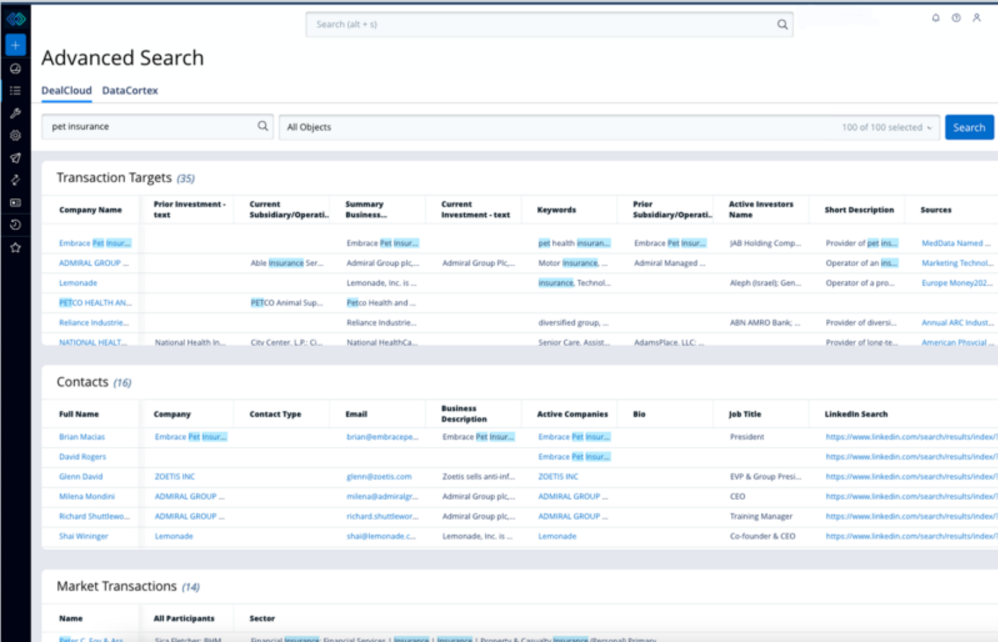Viewport: 998px width, 642px height.
Task: Open the user profile icon
Action: (976, 18)
